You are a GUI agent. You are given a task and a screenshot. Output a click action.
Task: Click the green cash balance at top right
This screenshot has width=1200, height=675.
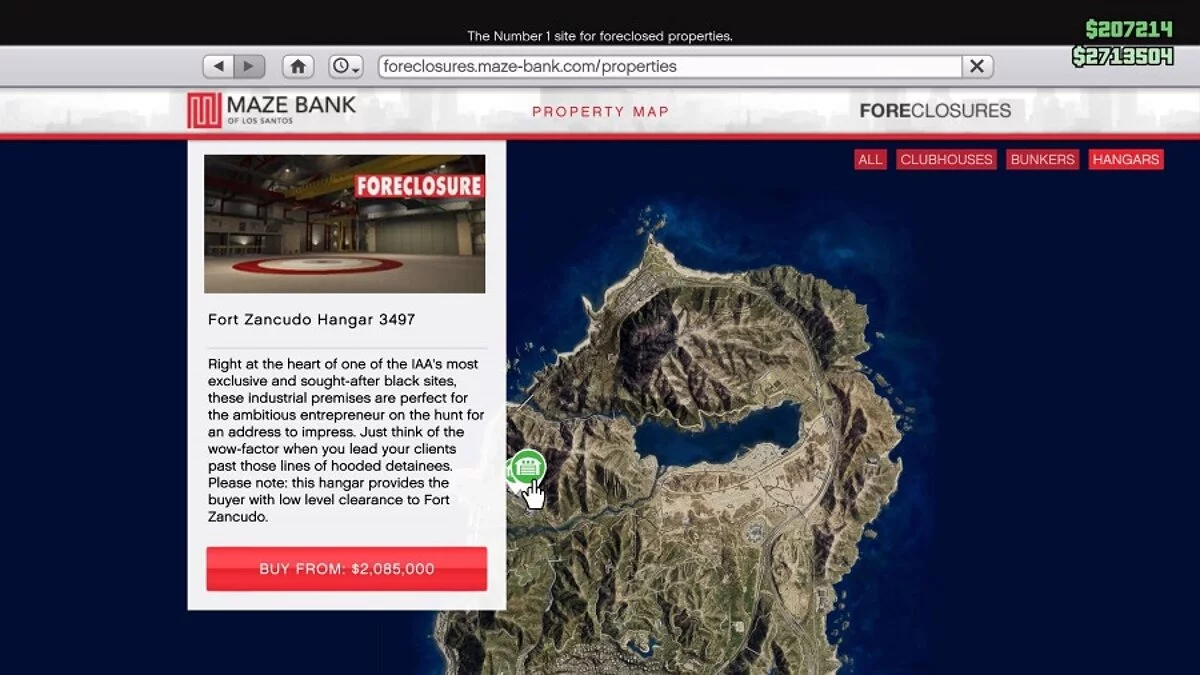1128,29
